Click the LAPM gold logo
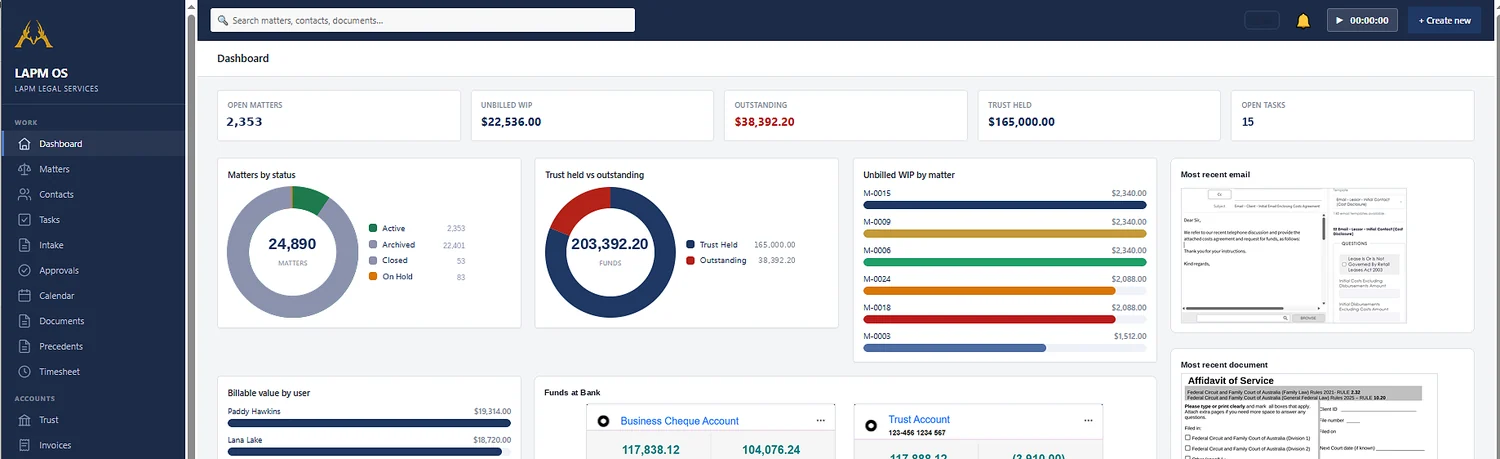1500x459 pixels. 34,35
